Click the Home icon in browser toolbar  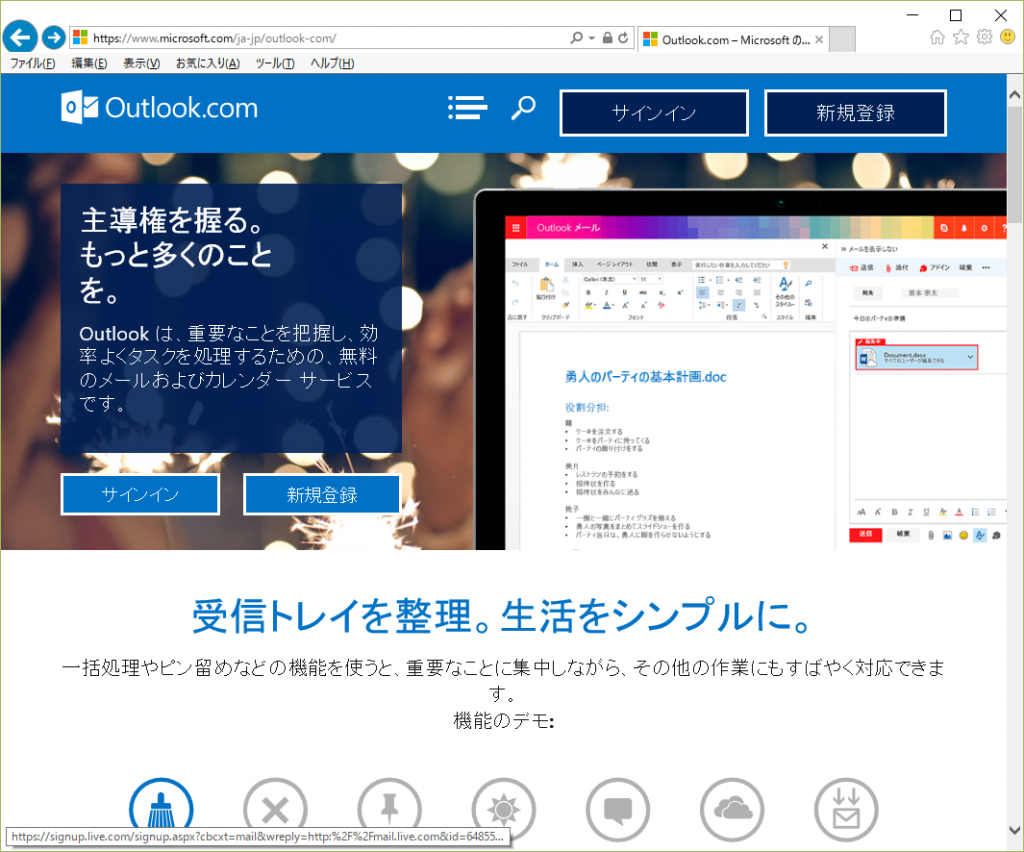click(937, 37)
